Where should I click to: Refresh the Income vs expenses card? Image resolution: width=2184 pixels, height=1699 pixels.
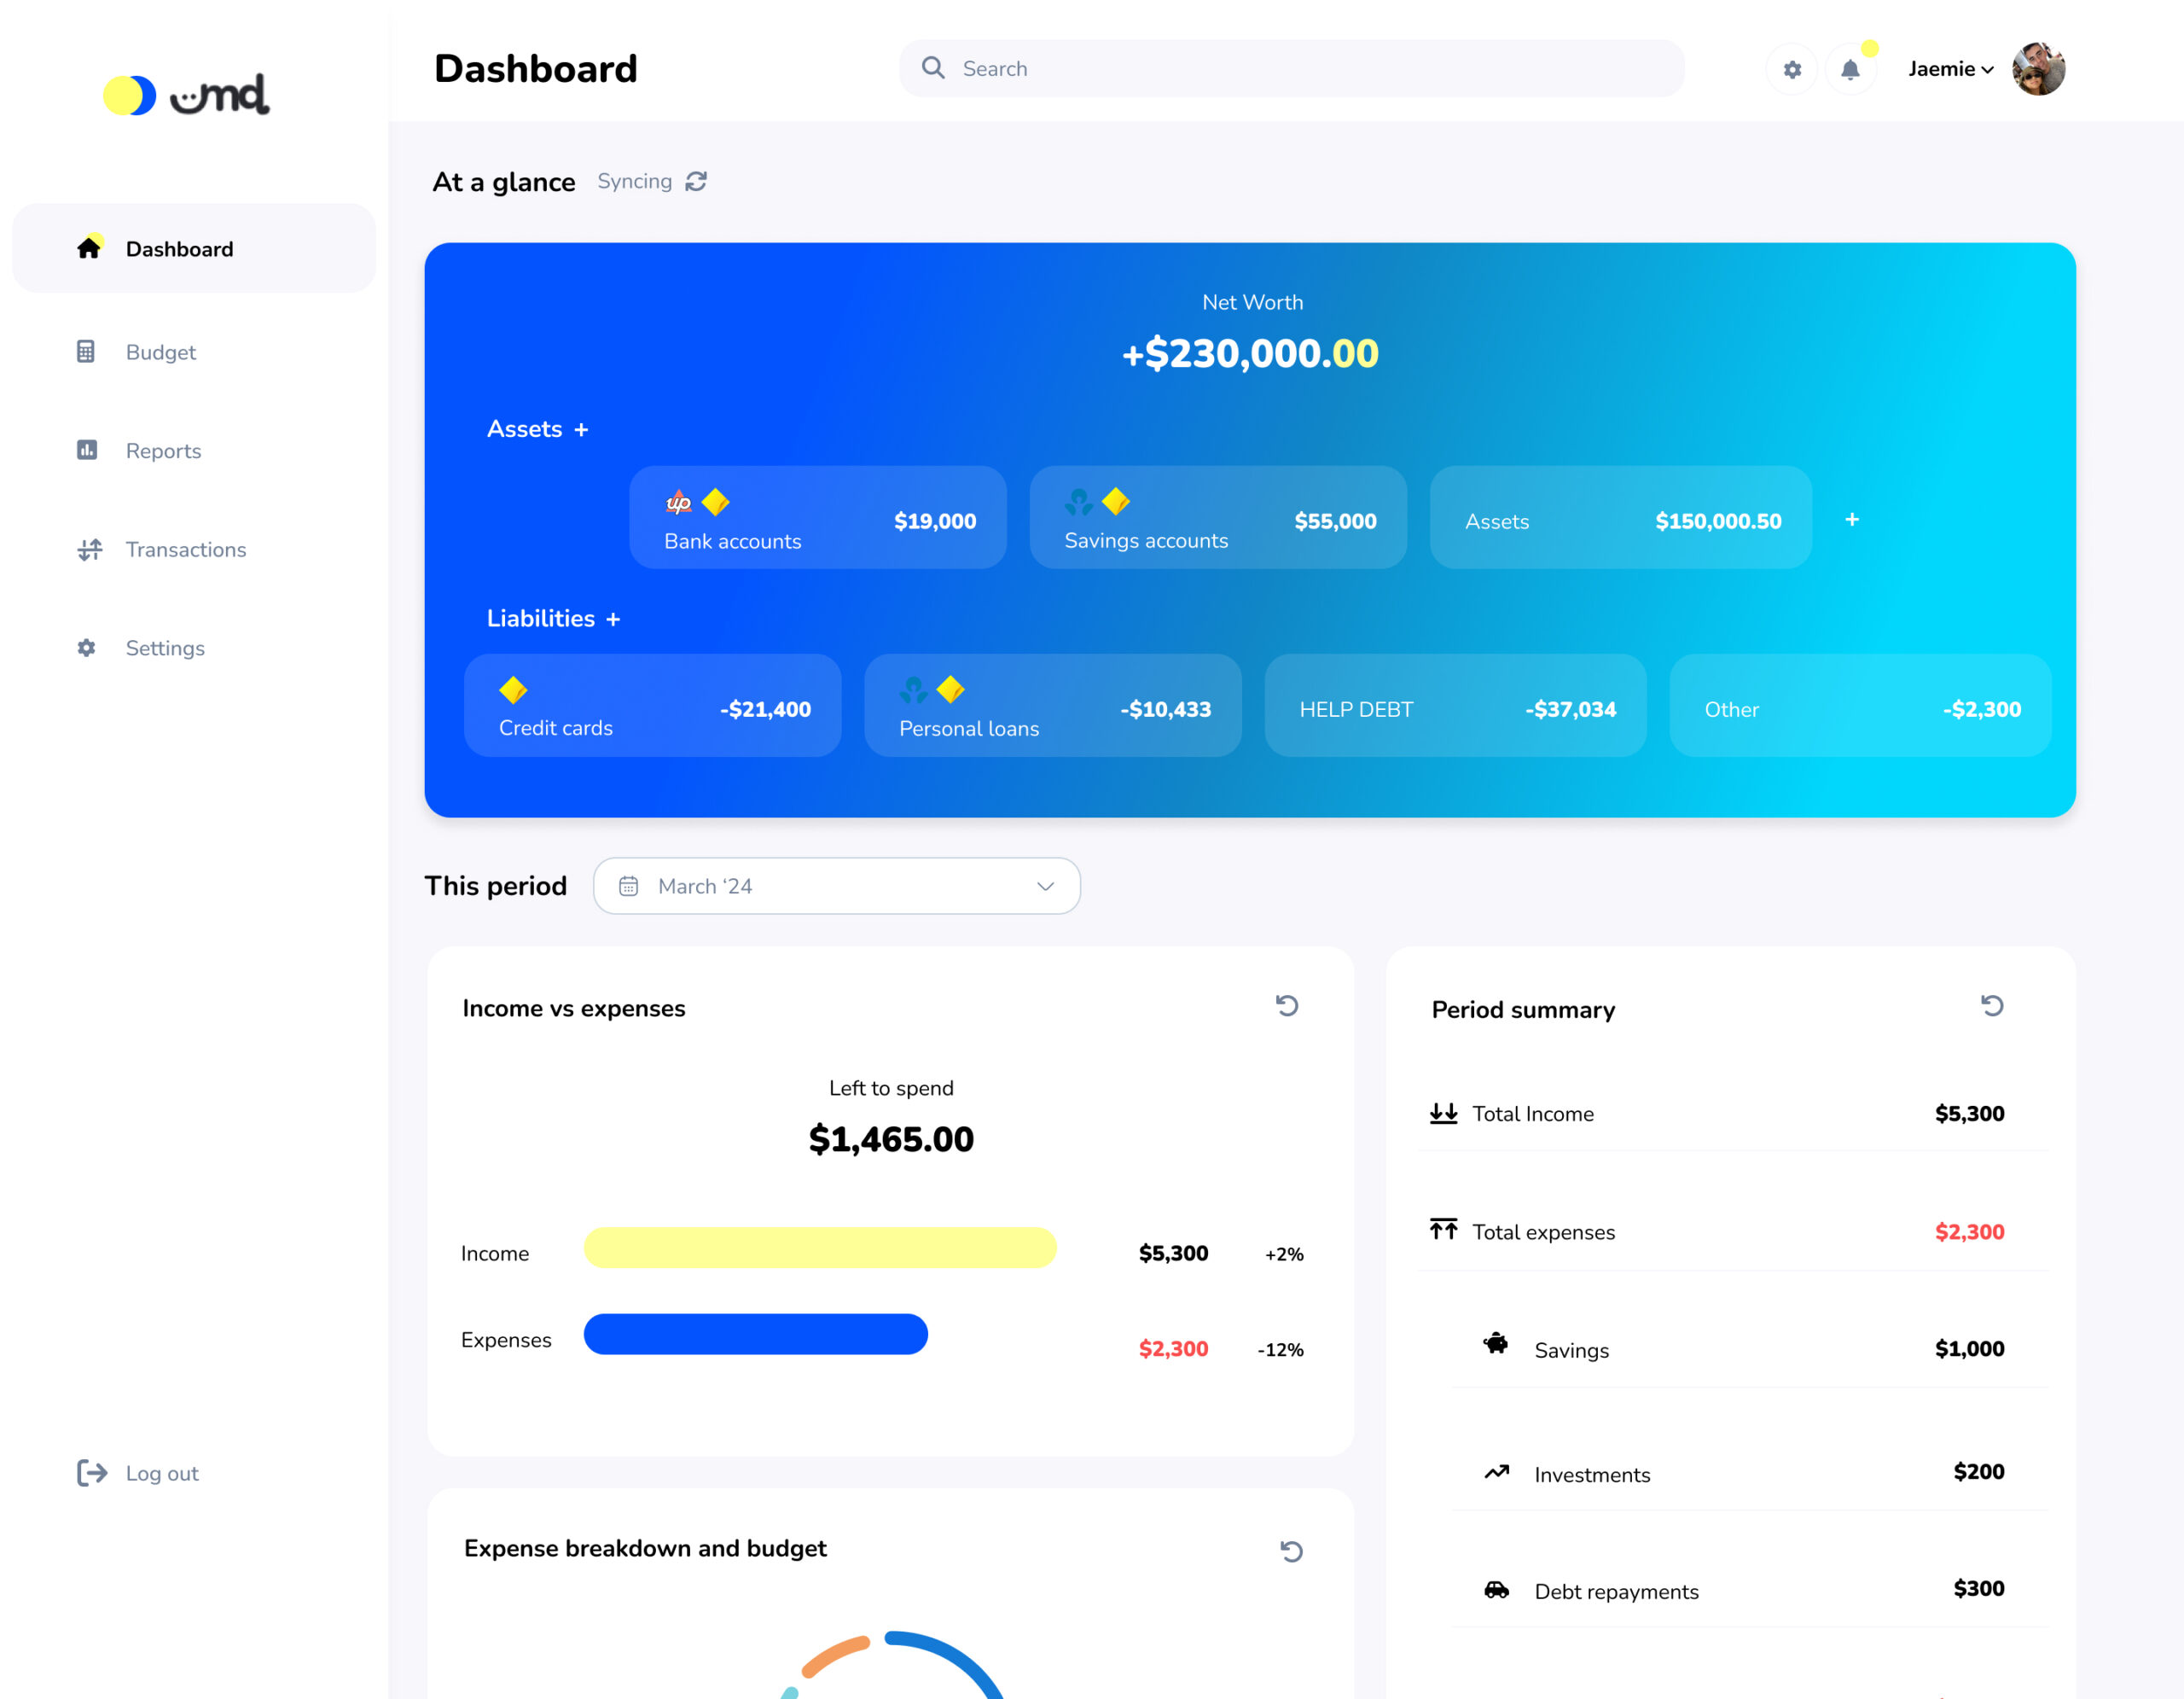tap(1287, 1005)
